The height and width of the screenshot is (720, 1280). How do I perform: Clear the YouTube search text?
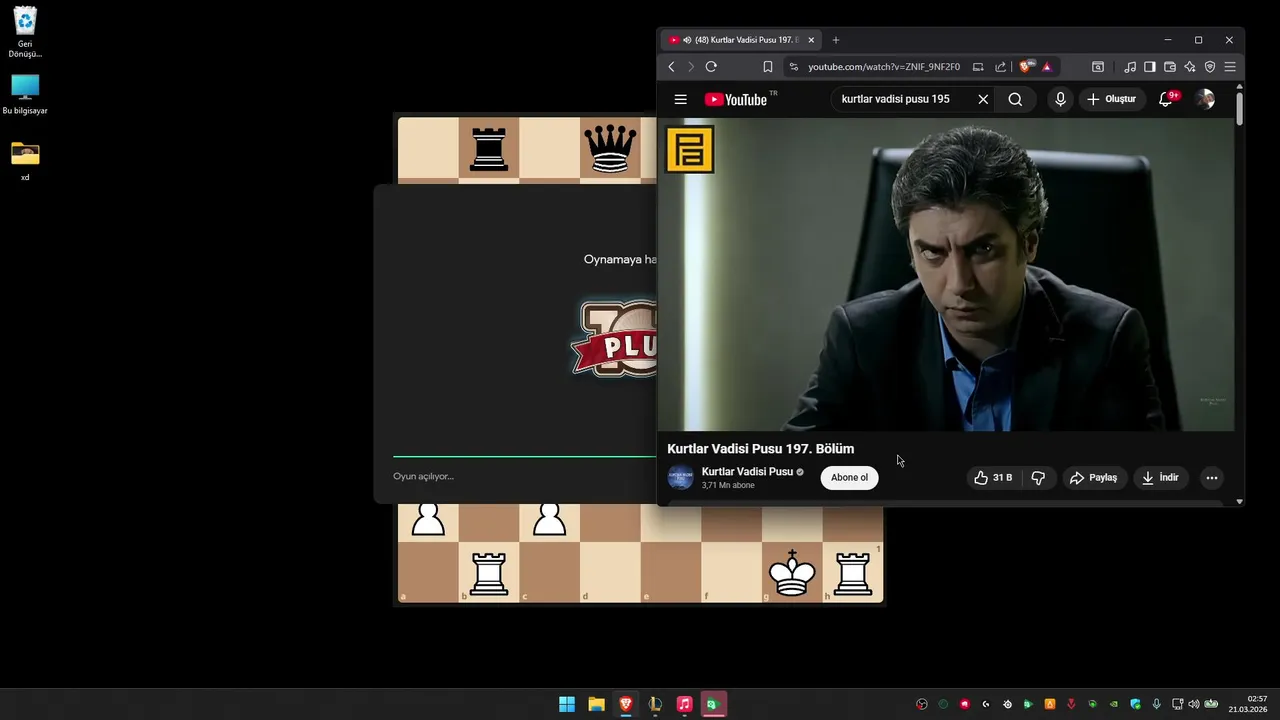click(983, 99)
